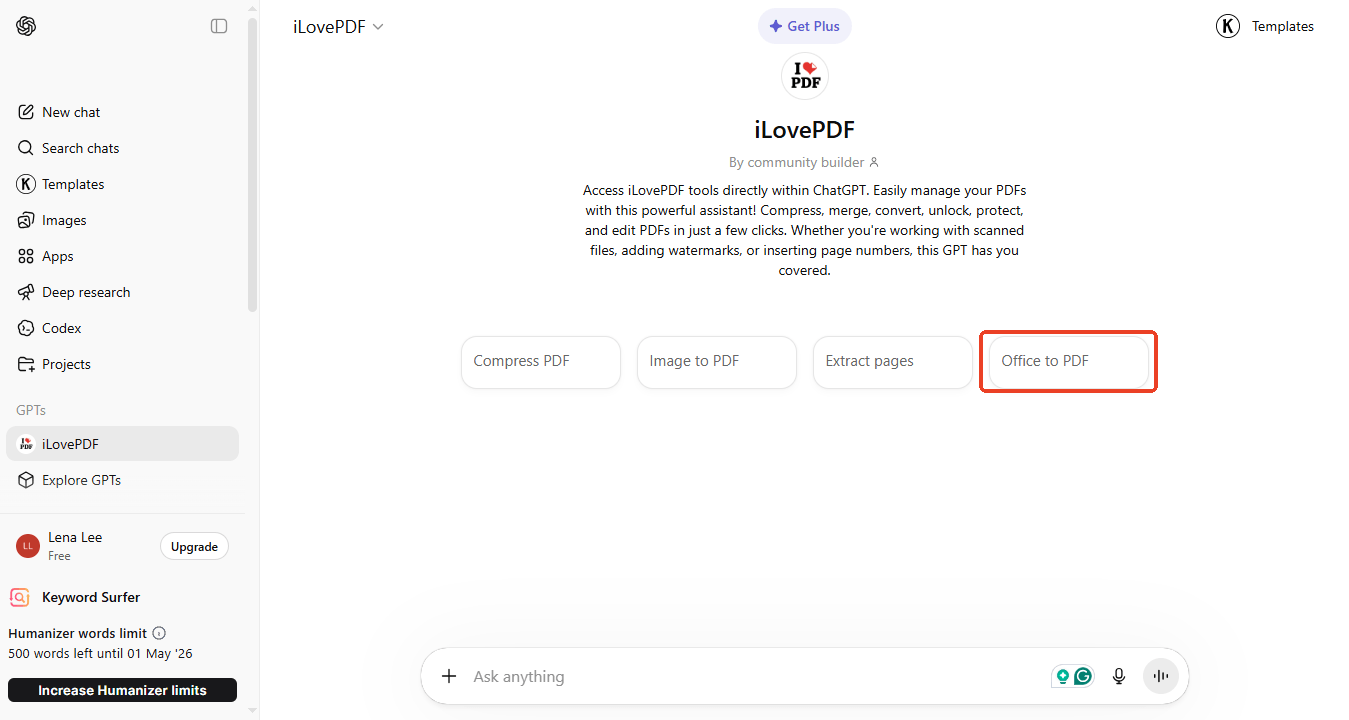
Task: Open Codex from the sidebar
Action: (x=60, y=327)
